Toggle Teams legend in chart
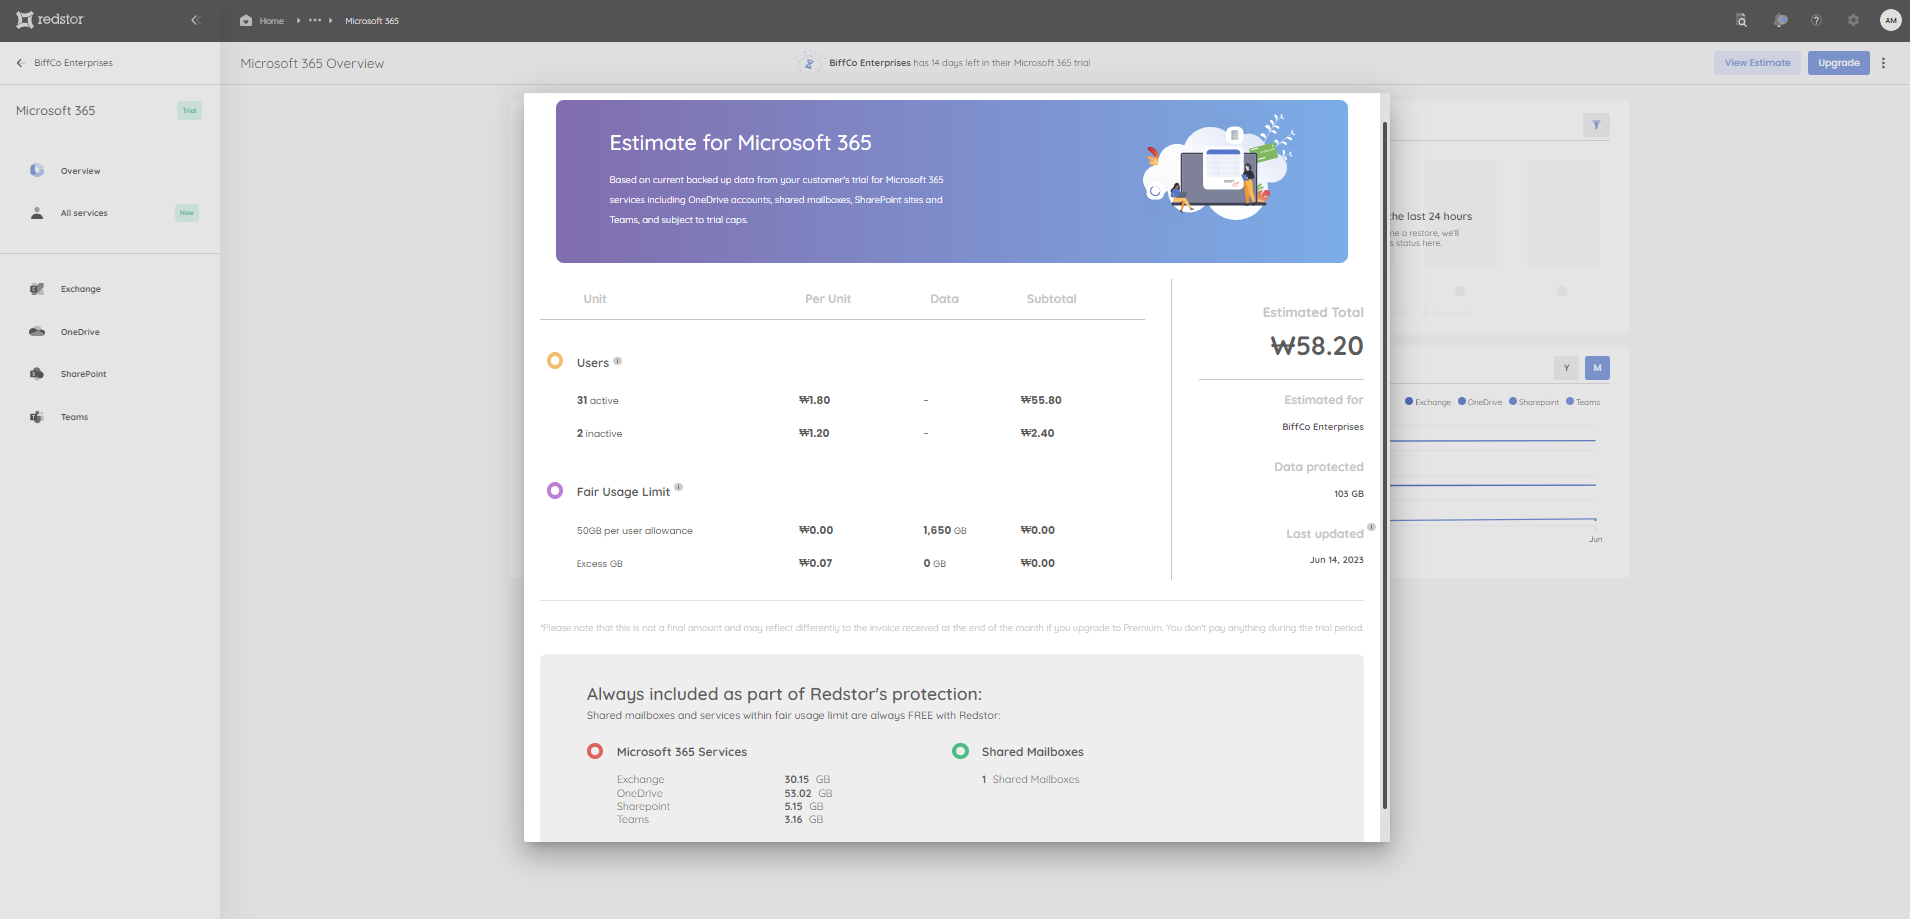1910x919 pixels. (1583, 402)
